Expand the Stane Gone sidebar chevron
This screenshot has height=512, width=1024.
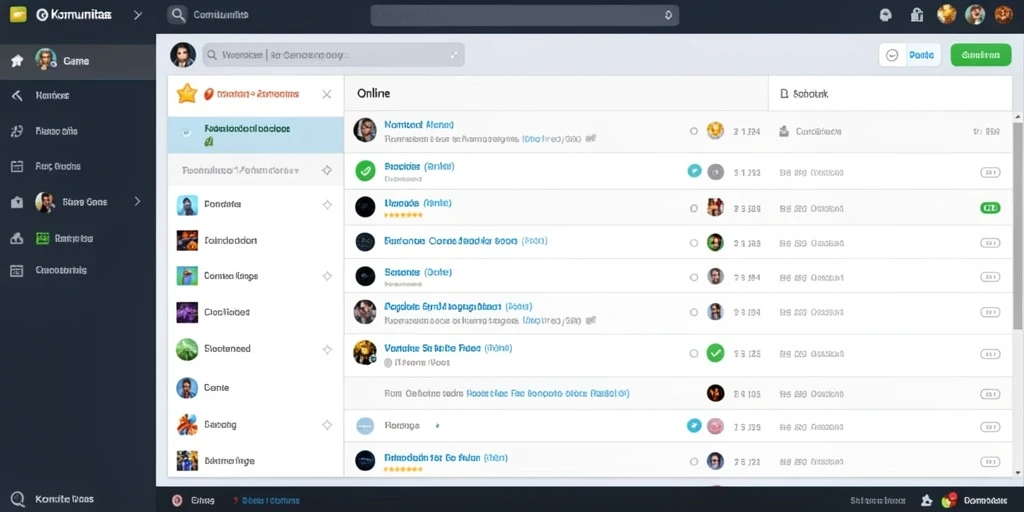pyautogui.click(x=137, y=202)
